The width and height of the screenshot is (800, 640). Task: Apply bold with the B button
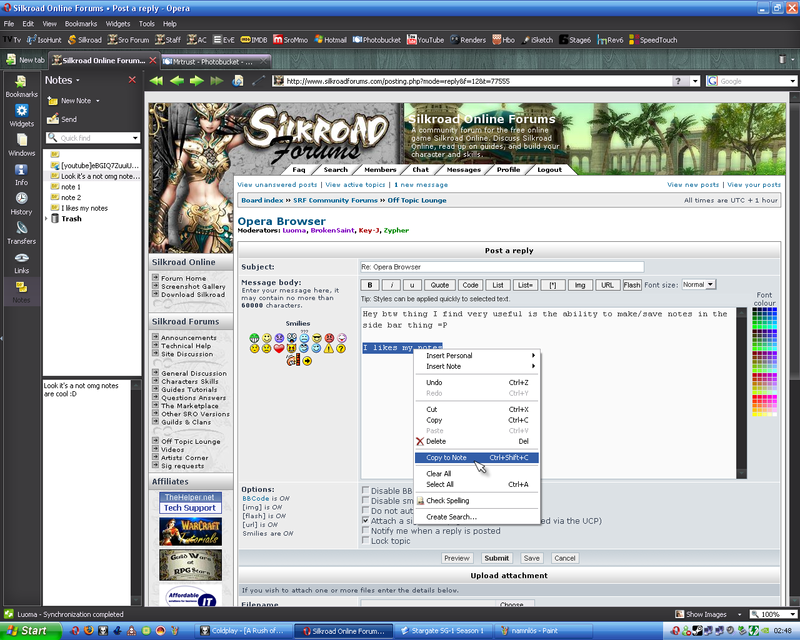370,285
